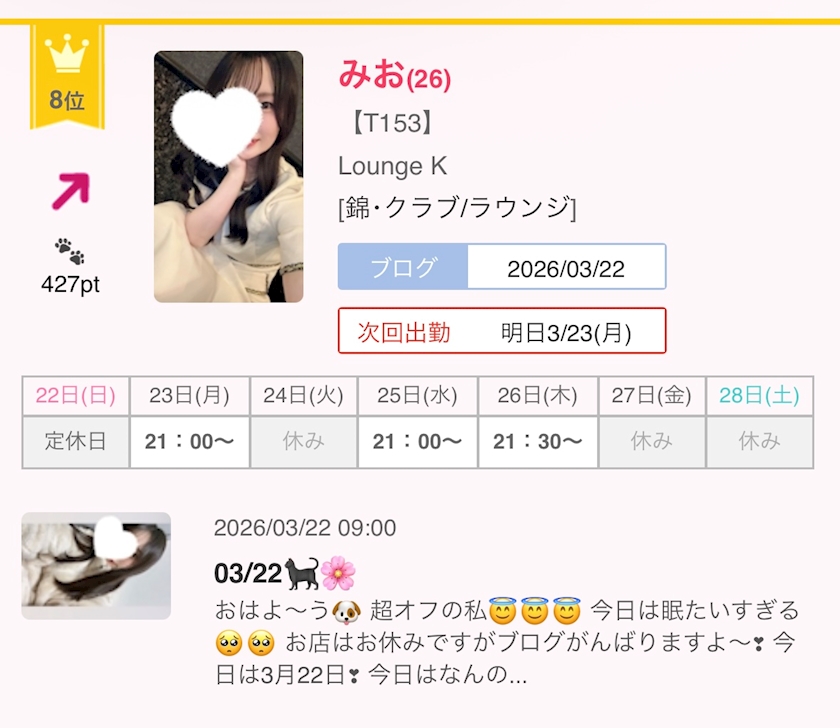Open the profile photo with heart overlay
Image resolution: width=840 pixels, height=728 pixels.
tap(229, 177)
